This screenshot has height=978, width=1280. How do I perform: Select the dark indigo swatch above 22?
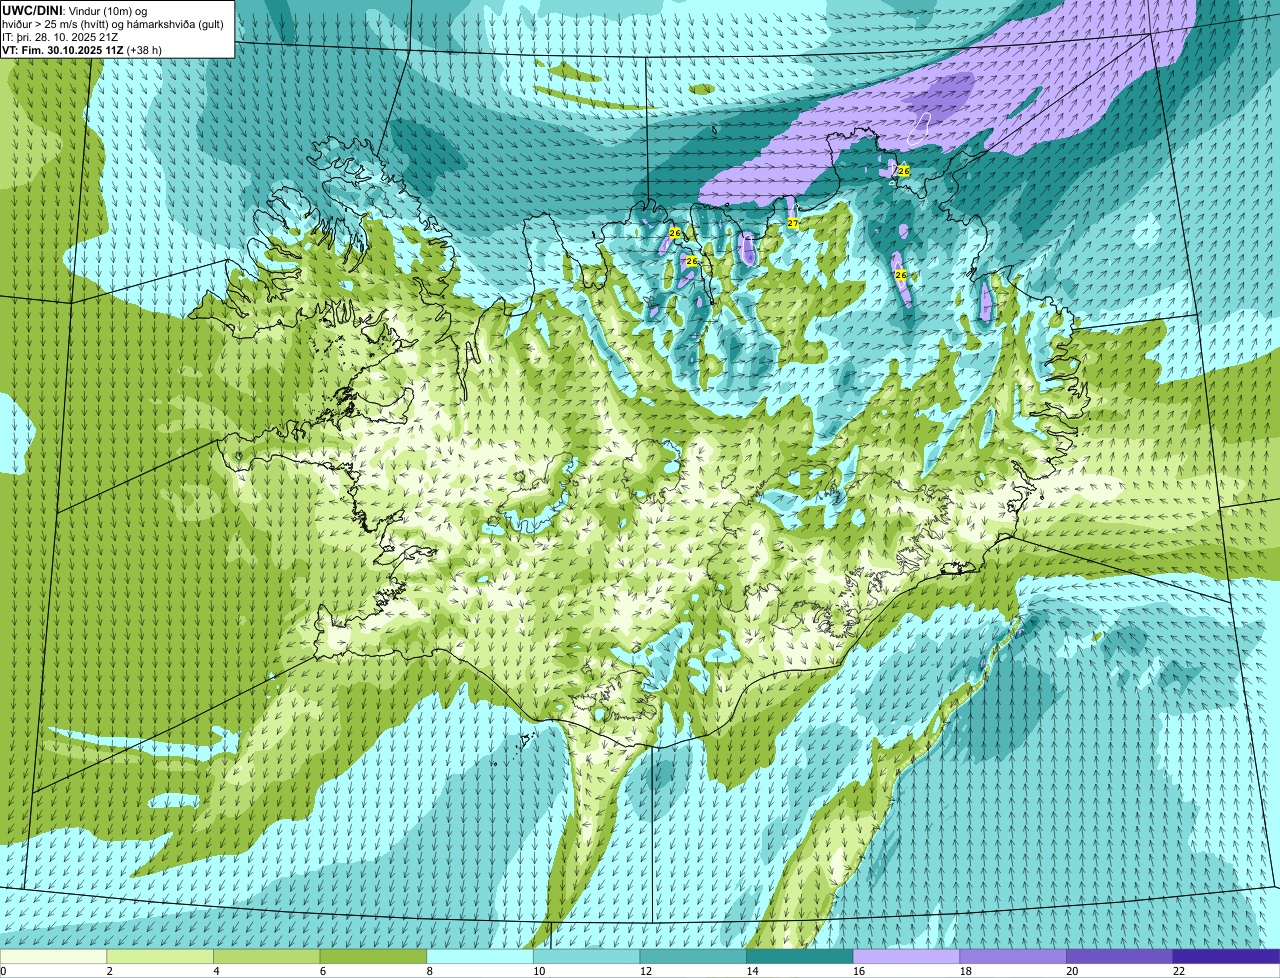[1226, 956]
